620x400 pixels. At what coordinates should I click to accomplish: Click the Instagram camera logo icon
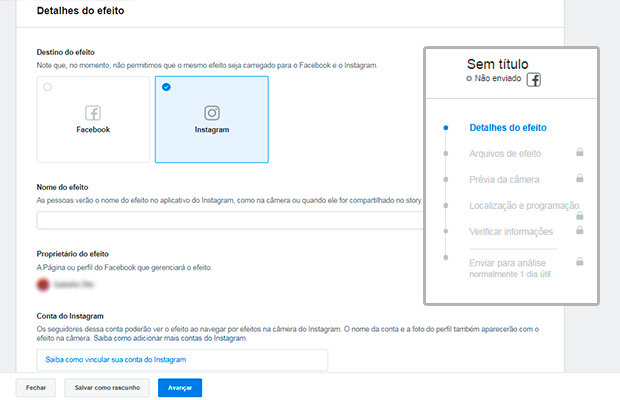point(212,113)
